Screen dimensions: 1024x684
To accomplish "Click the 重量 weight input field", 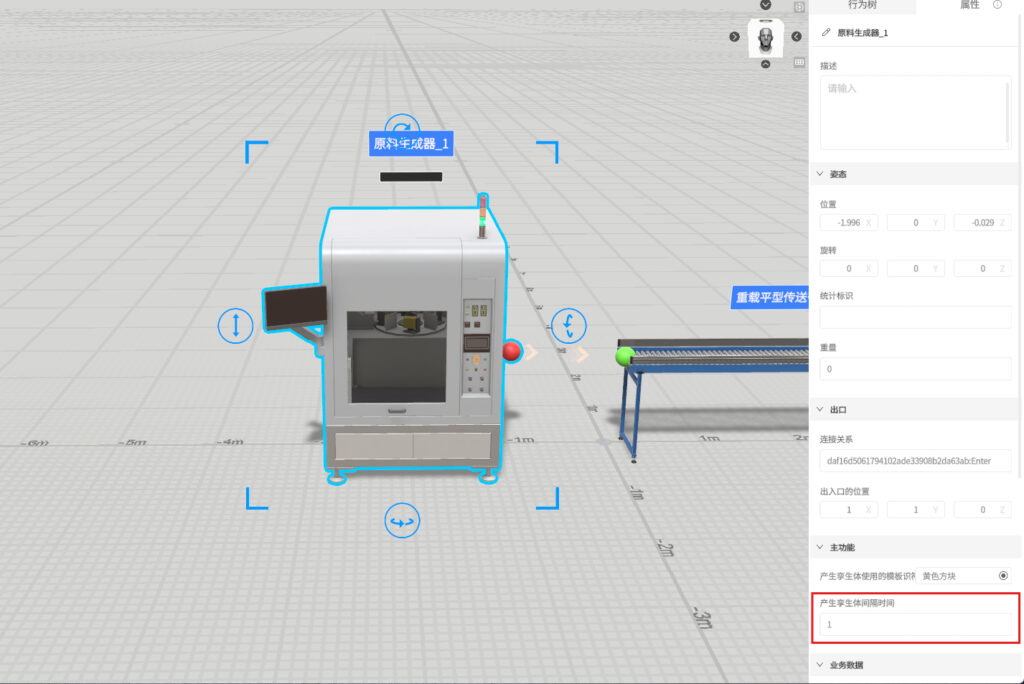I will coord(915,369).
